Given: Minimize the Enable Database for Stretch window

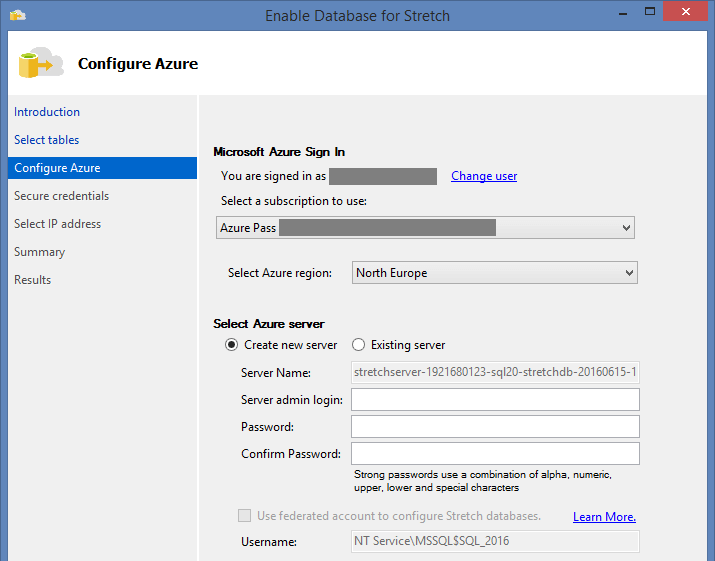Looking at the screenshot, I should tap(623, 13).
